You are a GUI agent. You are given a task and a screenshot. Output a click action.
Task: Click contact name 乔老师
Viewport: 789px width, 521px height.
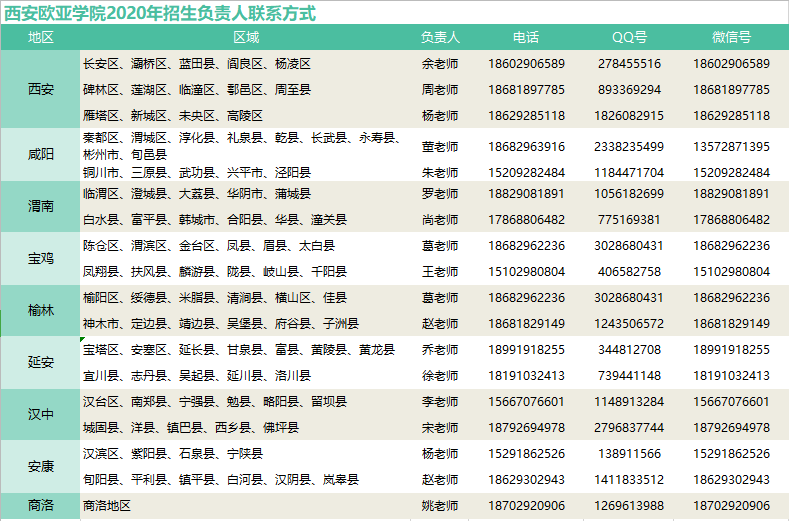coord(440,350)
